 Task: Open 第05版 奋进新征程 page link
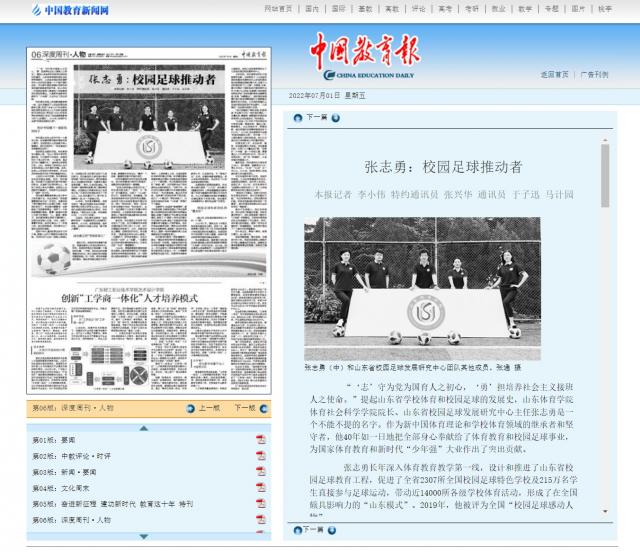[x=112, y=504]
